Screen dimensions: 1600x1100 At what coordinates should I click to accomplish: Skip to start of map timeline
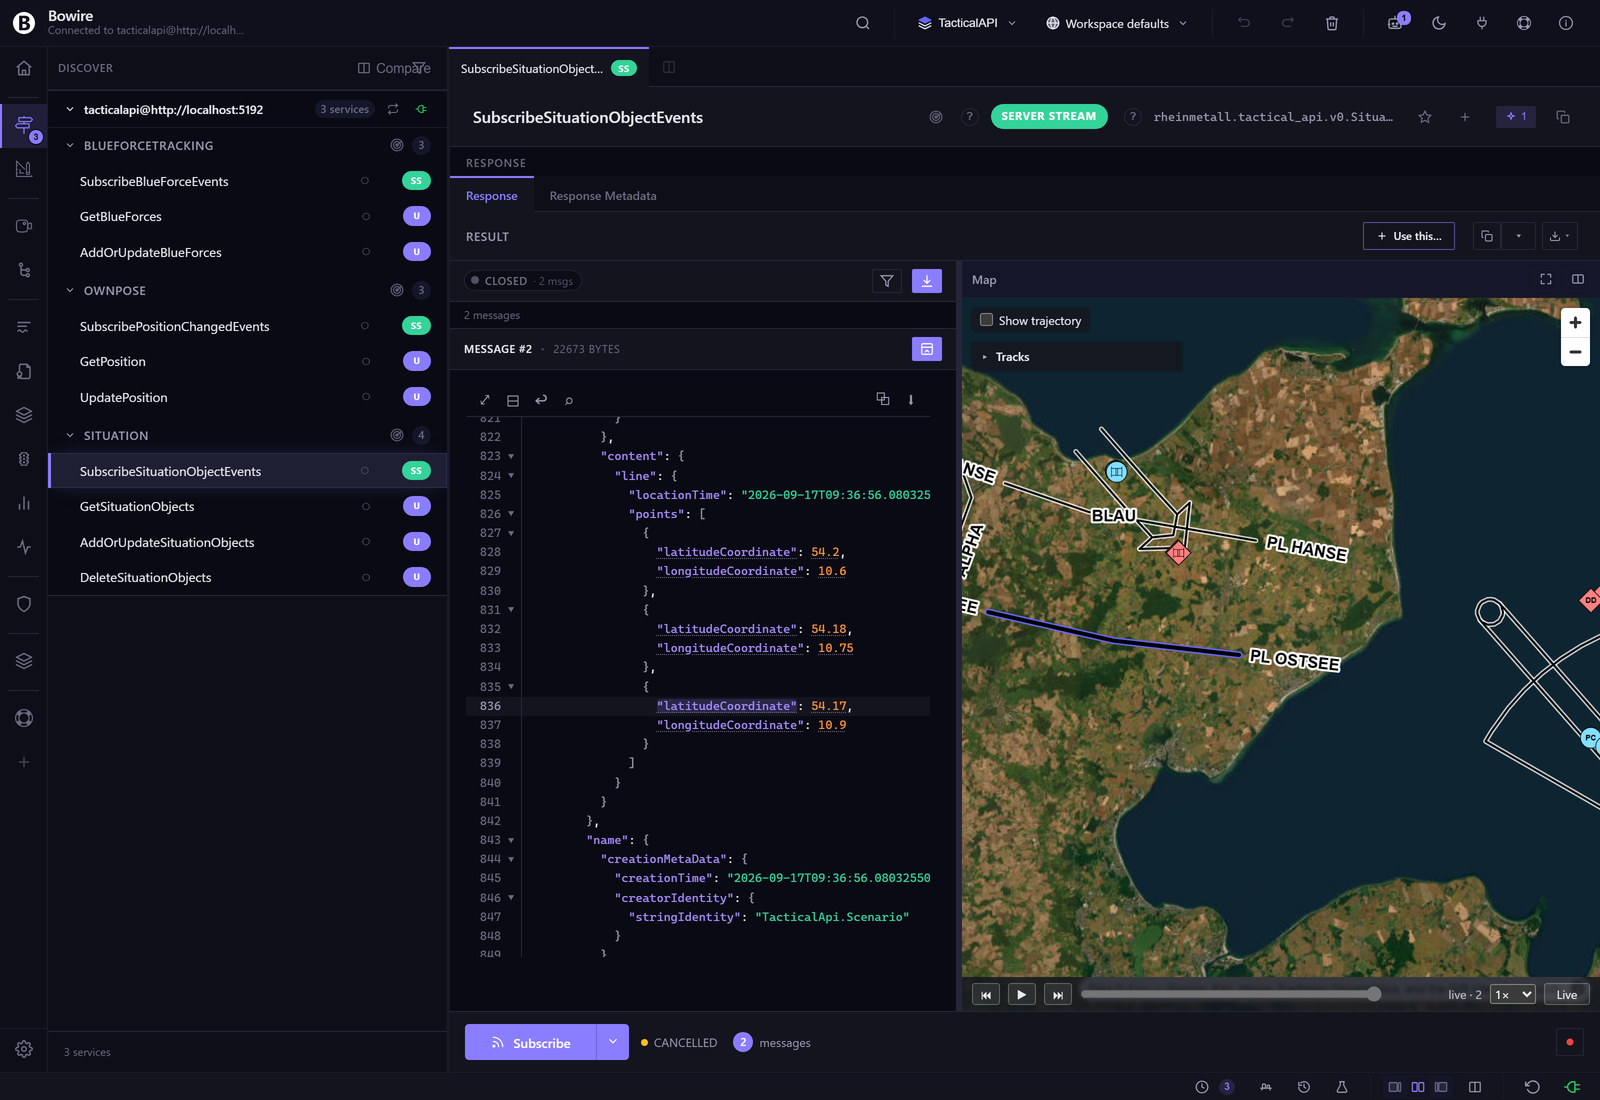pyautogui.click(x=986, y=994)
